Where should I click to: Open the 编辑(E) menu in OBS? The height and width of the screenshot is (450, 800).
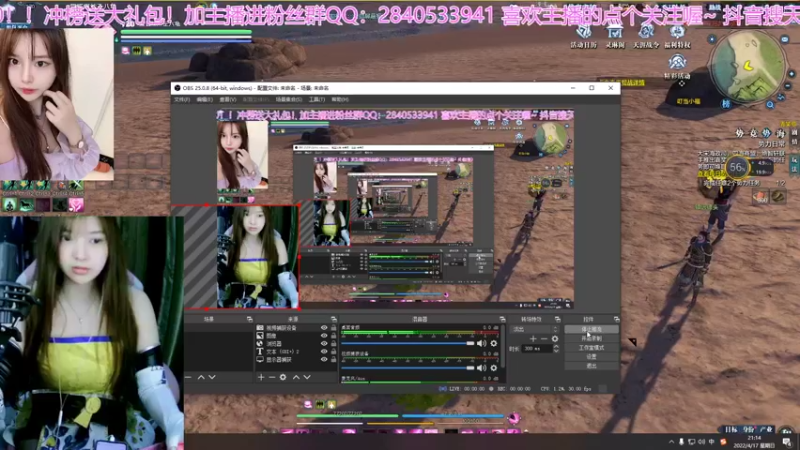(x=204, y=99)
